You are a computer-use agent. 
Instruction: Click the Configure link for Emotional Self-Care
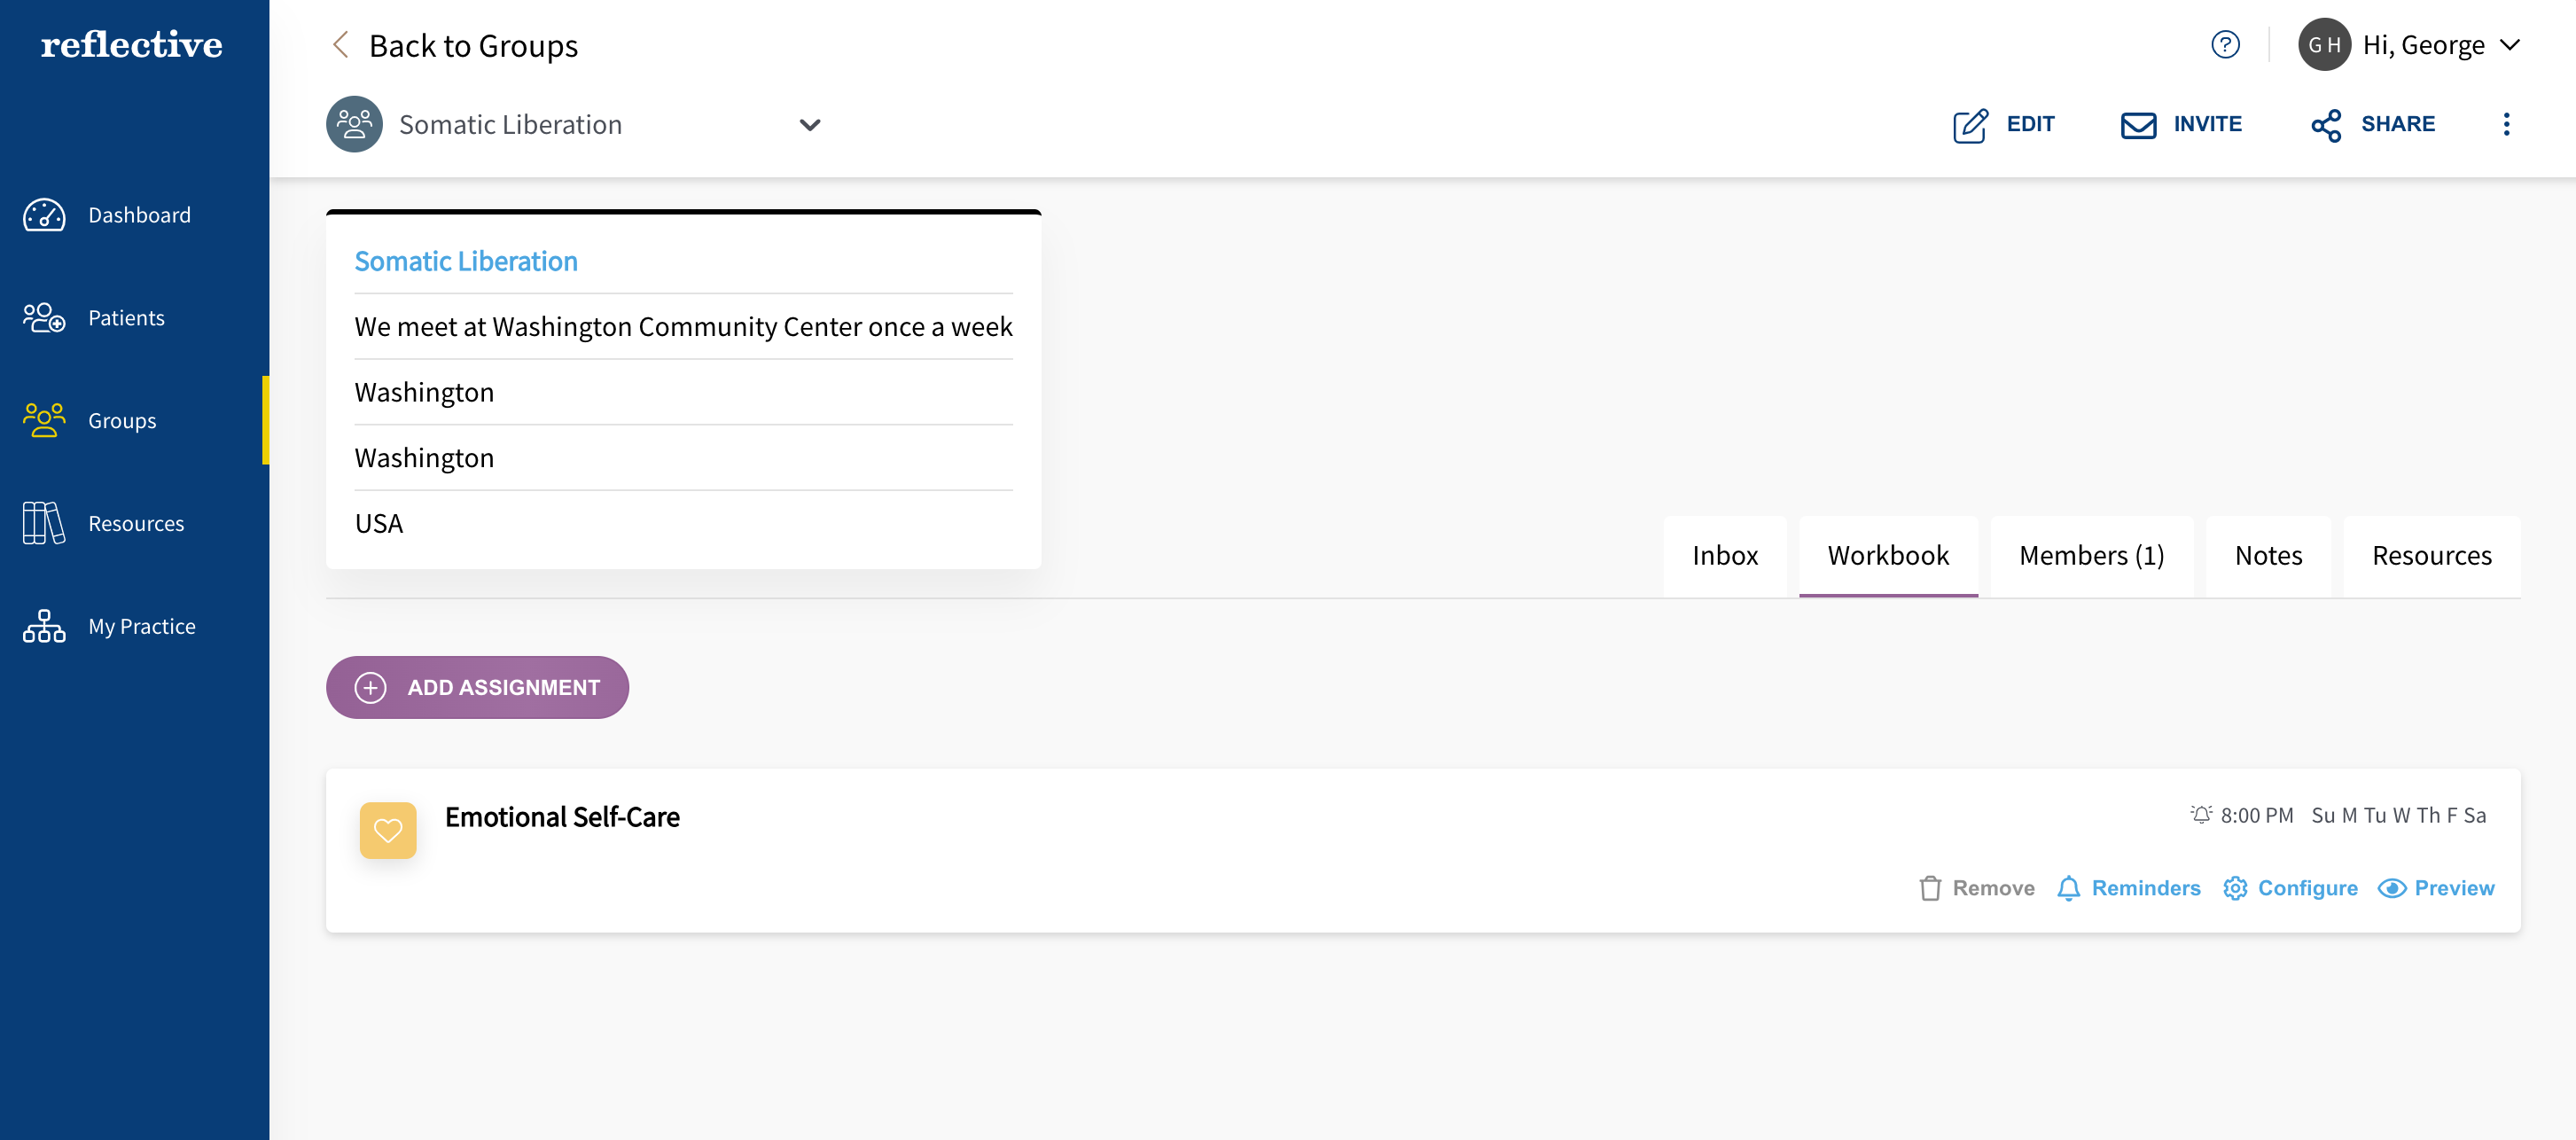pyautogui.click(x=2308, y=887)
